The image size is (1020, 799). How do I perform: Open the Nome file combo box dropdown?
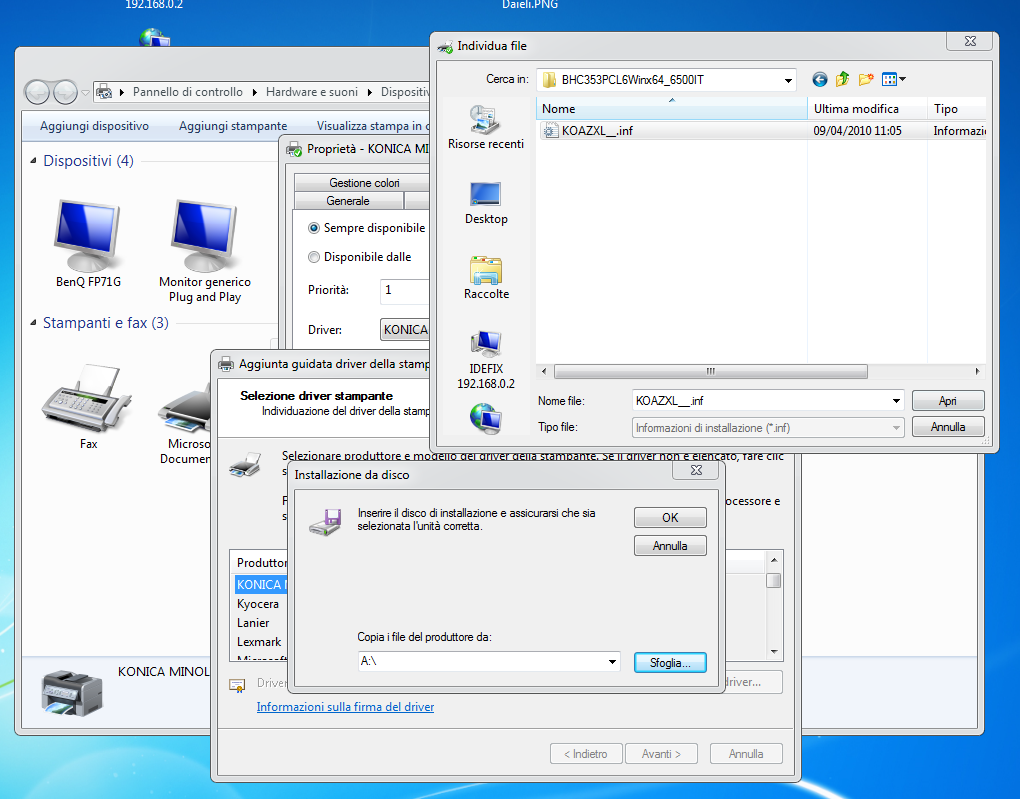click(x=895, y=401)
